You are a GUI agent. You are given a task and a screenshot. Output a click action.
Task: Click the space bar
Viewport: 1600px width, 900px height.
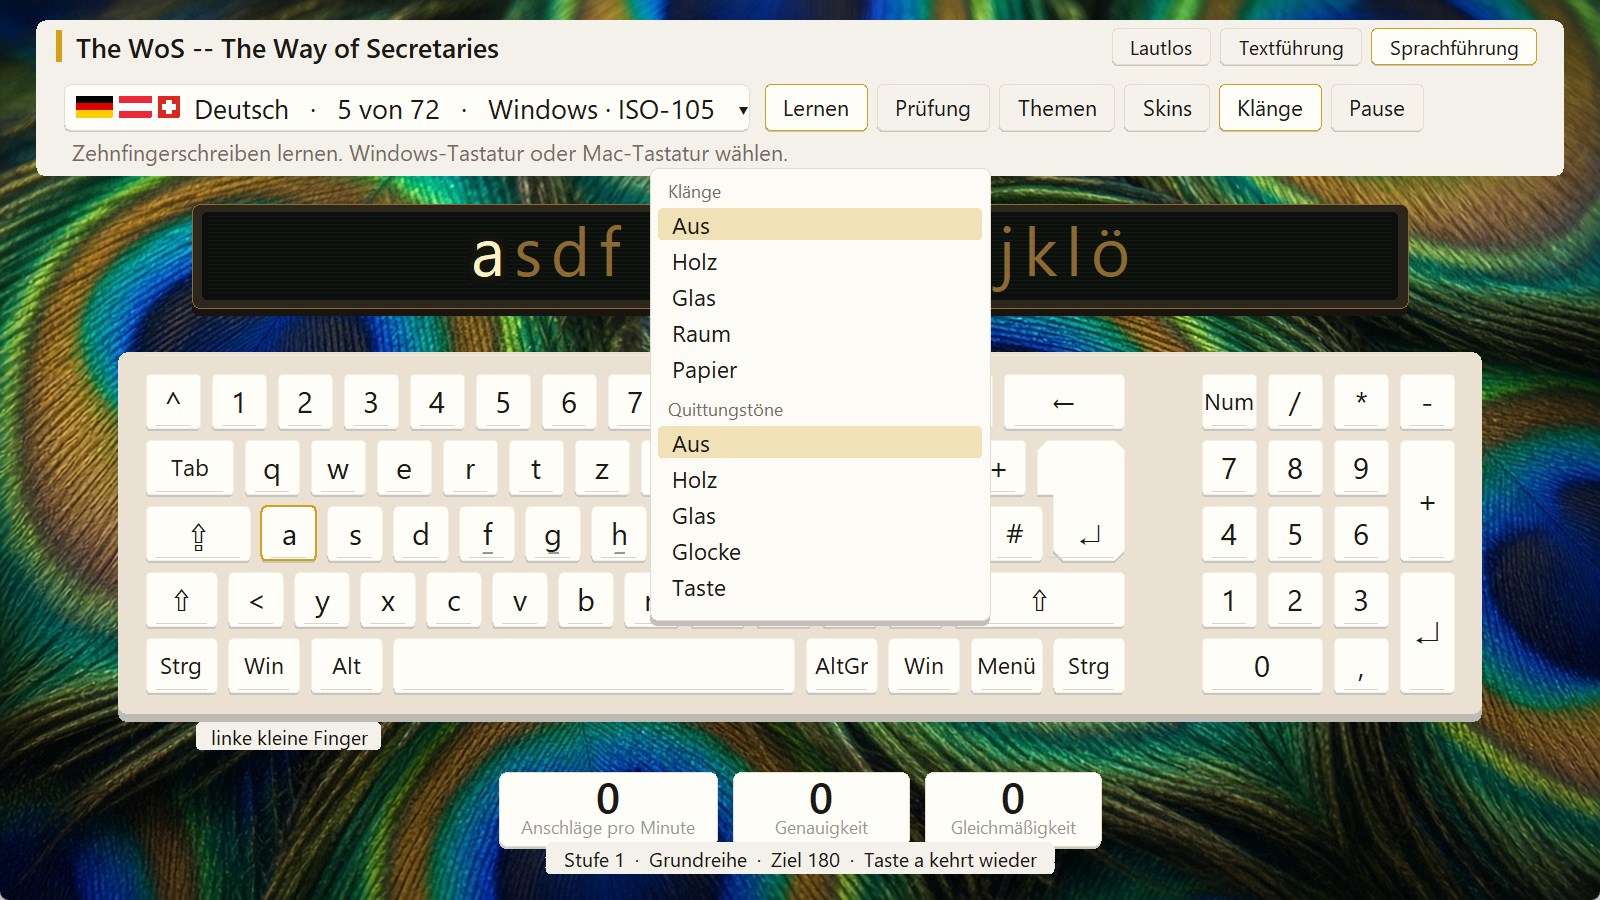(x=594, y=666)
